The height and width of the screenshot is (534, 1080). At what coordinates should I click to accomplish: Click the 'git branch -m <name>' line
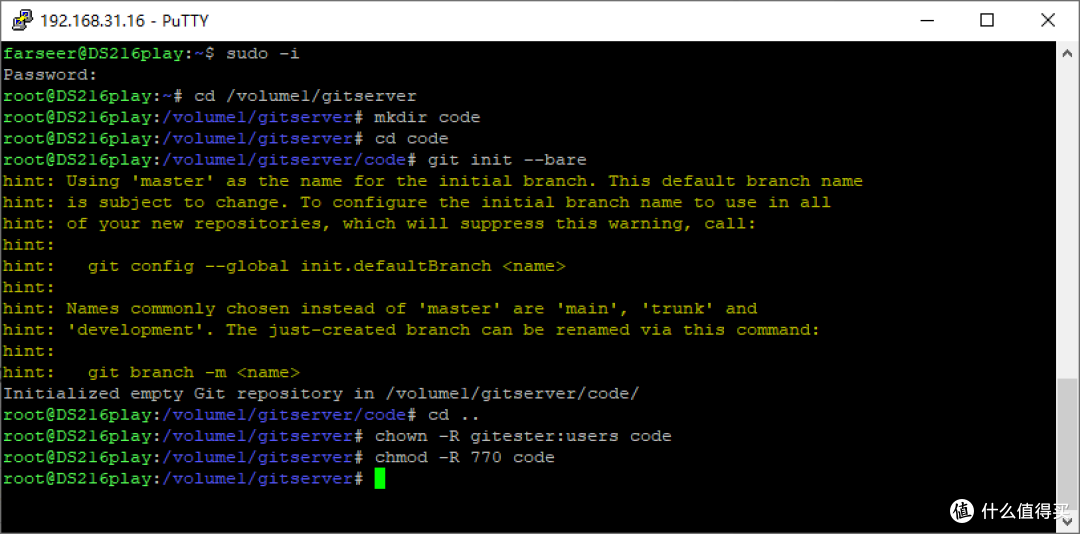152,372
